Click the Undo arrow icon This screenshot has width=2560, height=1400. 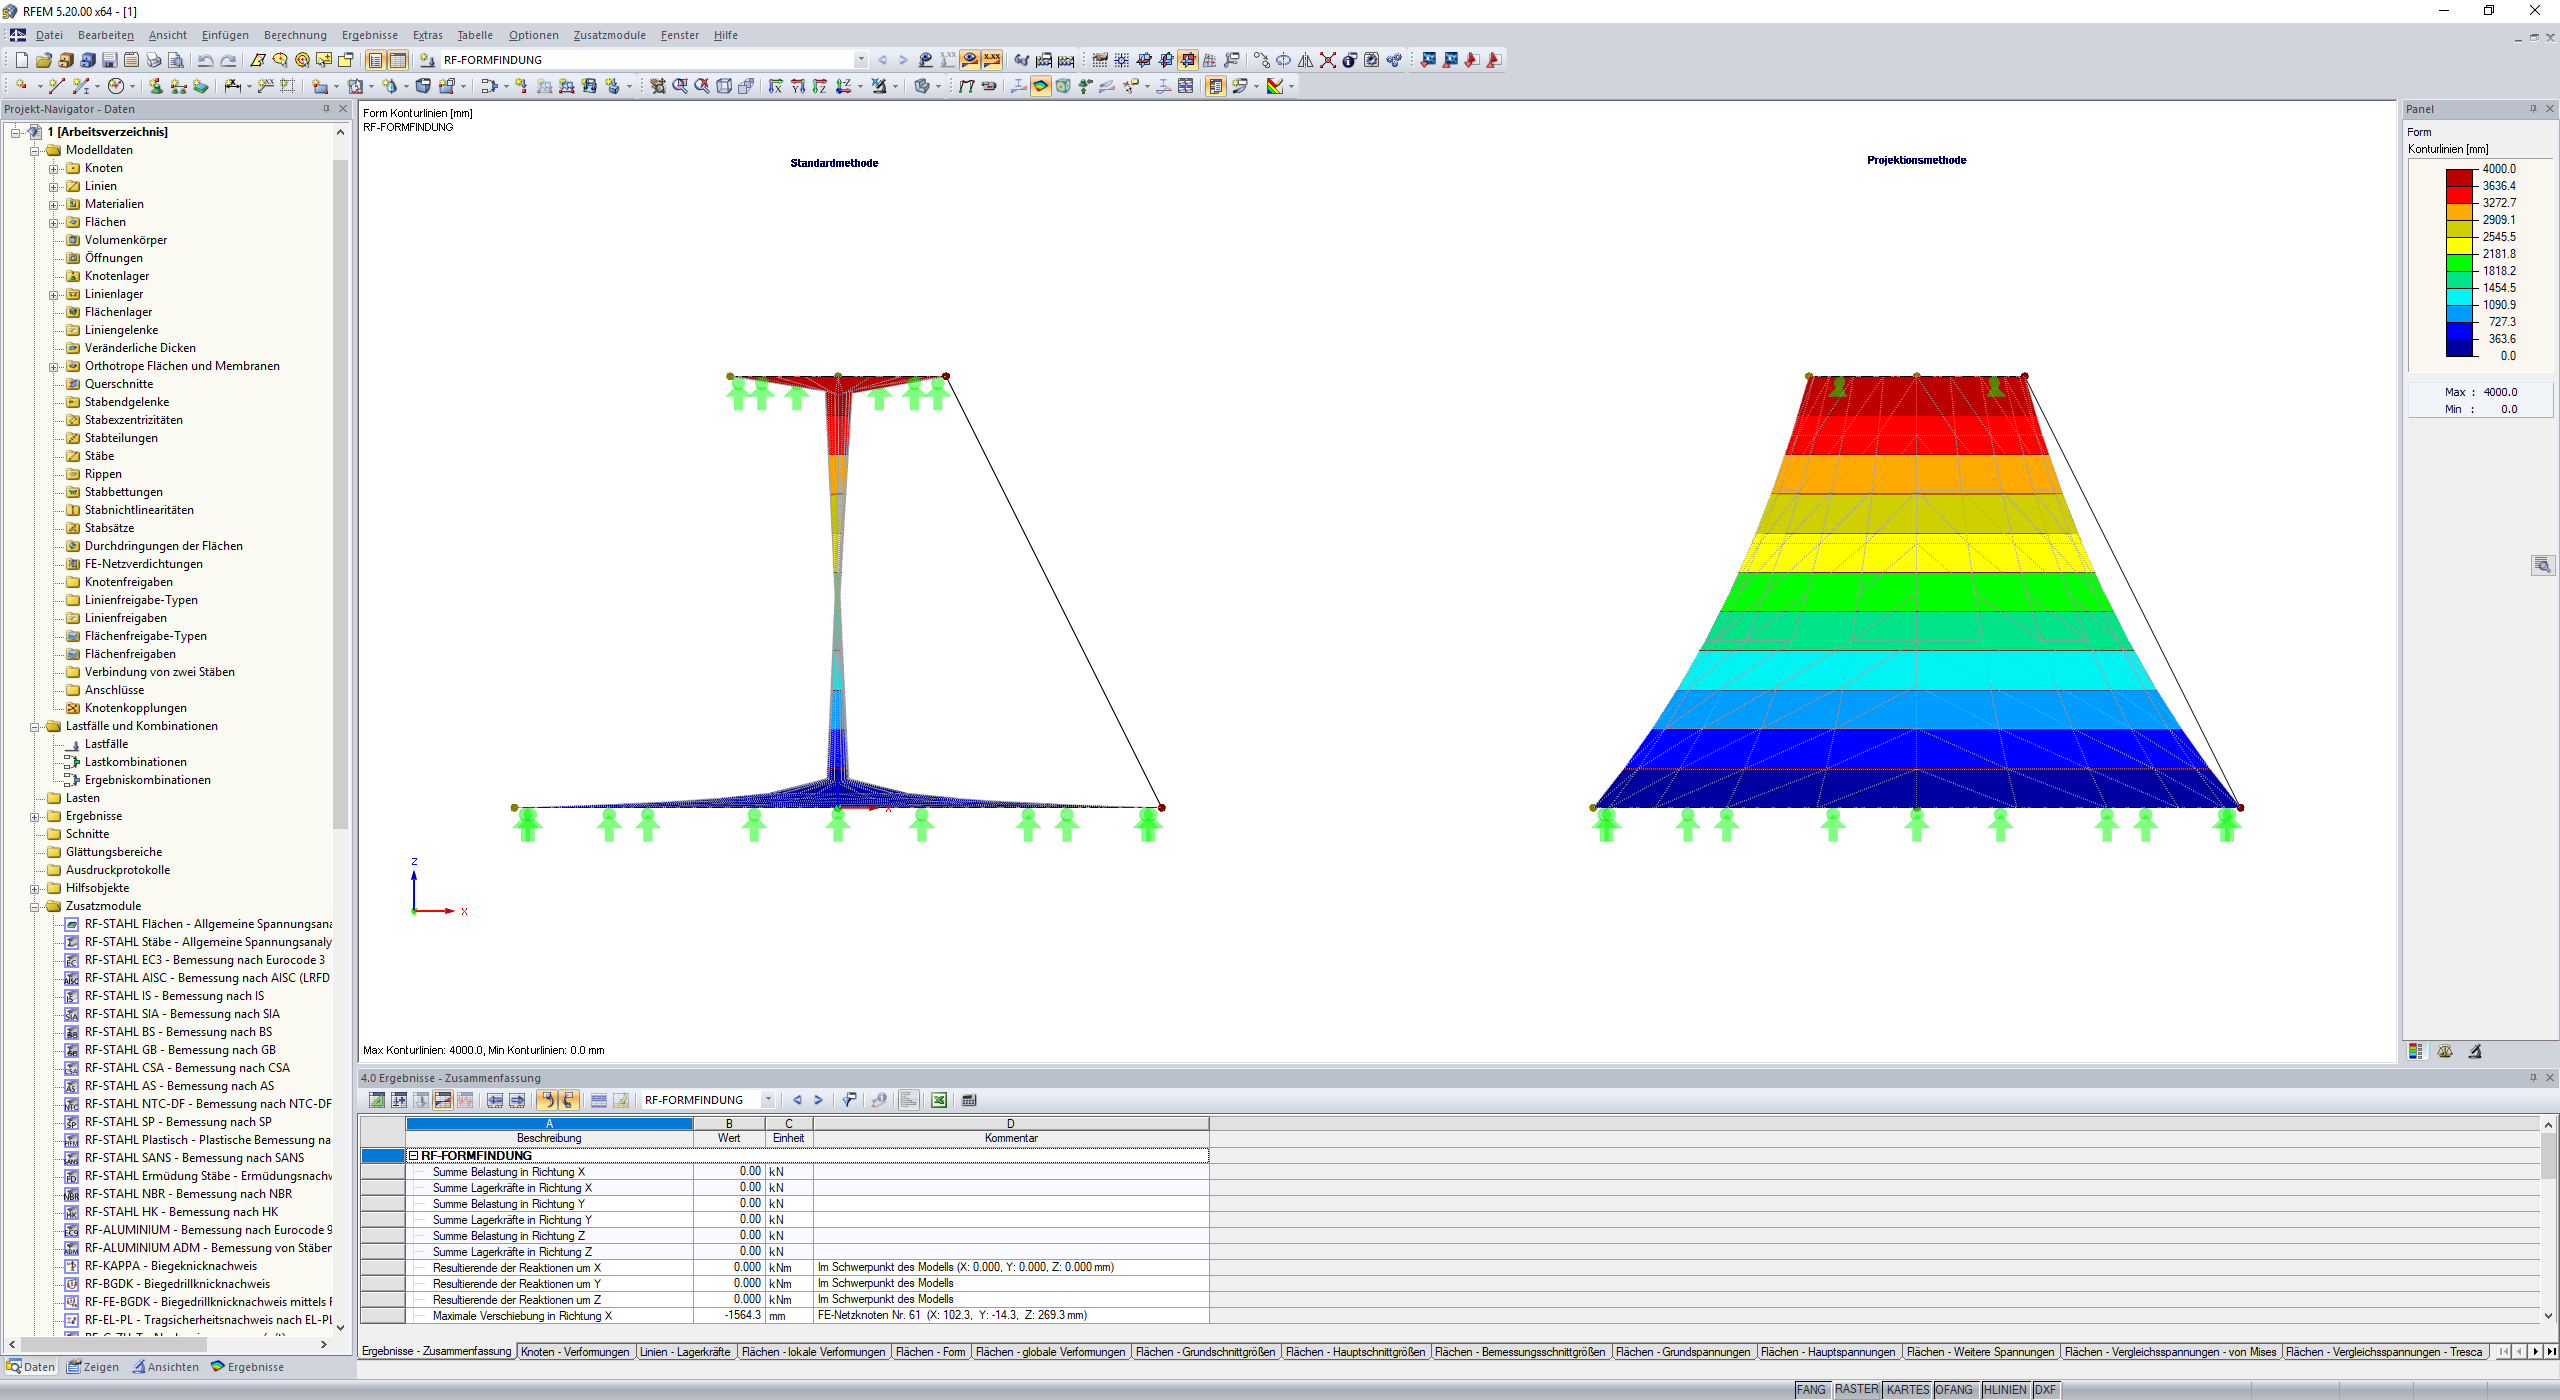205,60
